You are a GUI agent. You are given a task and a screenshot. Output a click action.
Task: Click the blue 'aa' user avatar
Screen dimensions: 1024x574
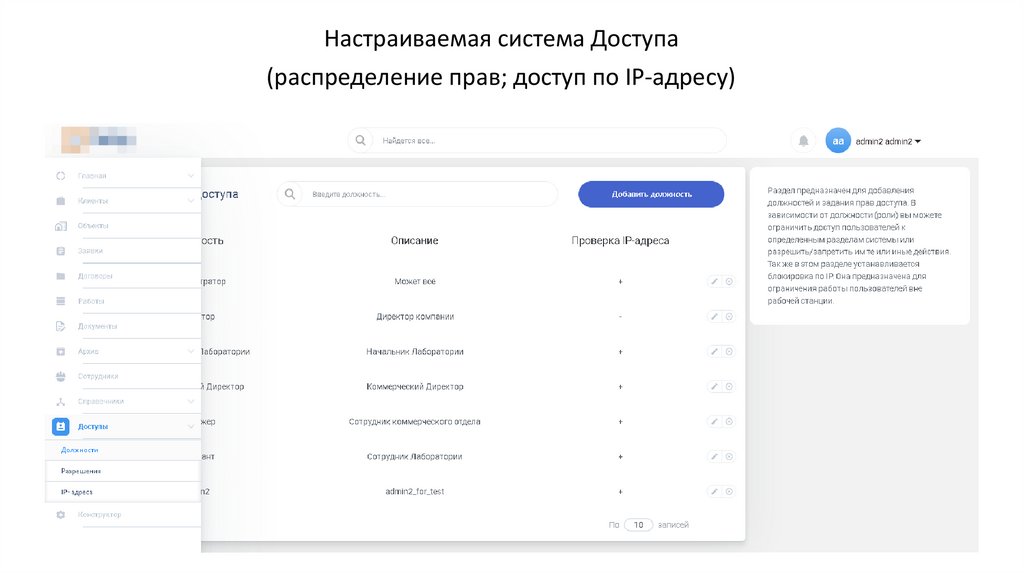click(x=838, y=140)
